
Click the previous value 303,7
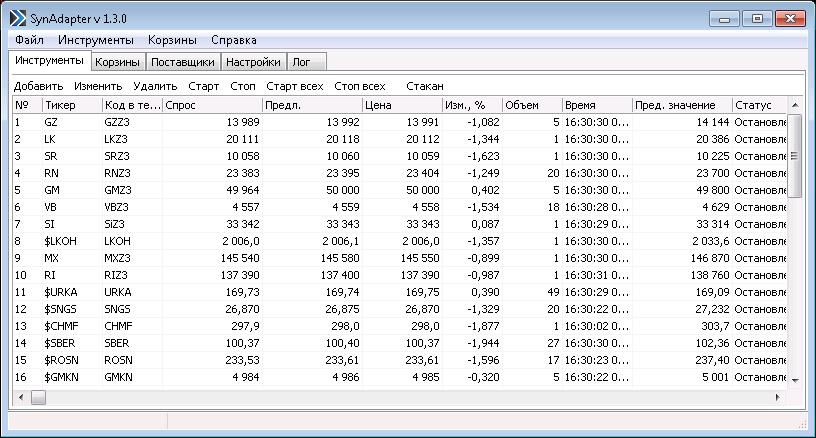715,326
